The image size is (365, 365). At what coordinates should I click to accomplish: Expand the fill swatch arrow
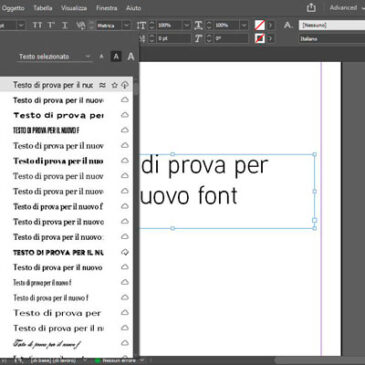click(270, 25)
